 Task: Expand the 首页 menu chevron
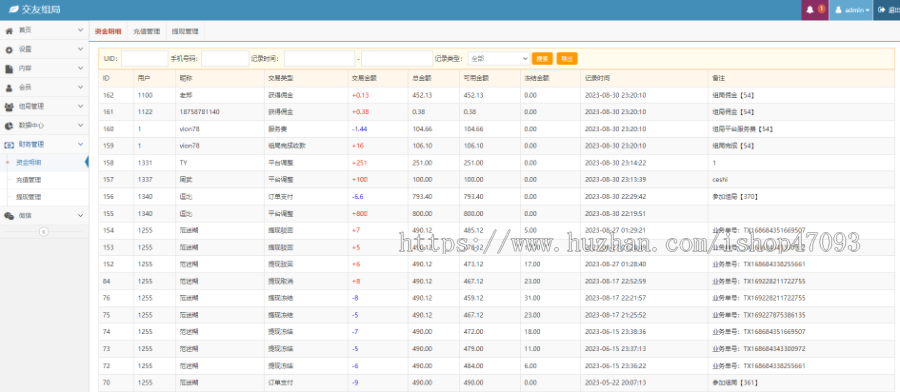[x=80, y=30]
